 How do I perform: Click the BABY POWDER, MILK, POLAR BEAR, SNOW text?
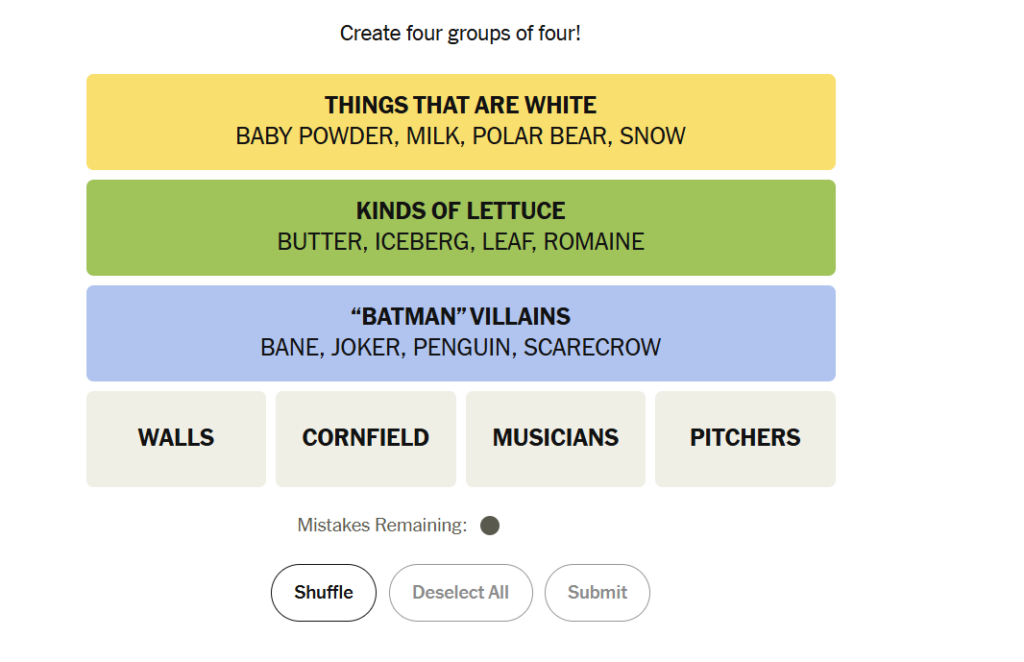tap(460, 136)
